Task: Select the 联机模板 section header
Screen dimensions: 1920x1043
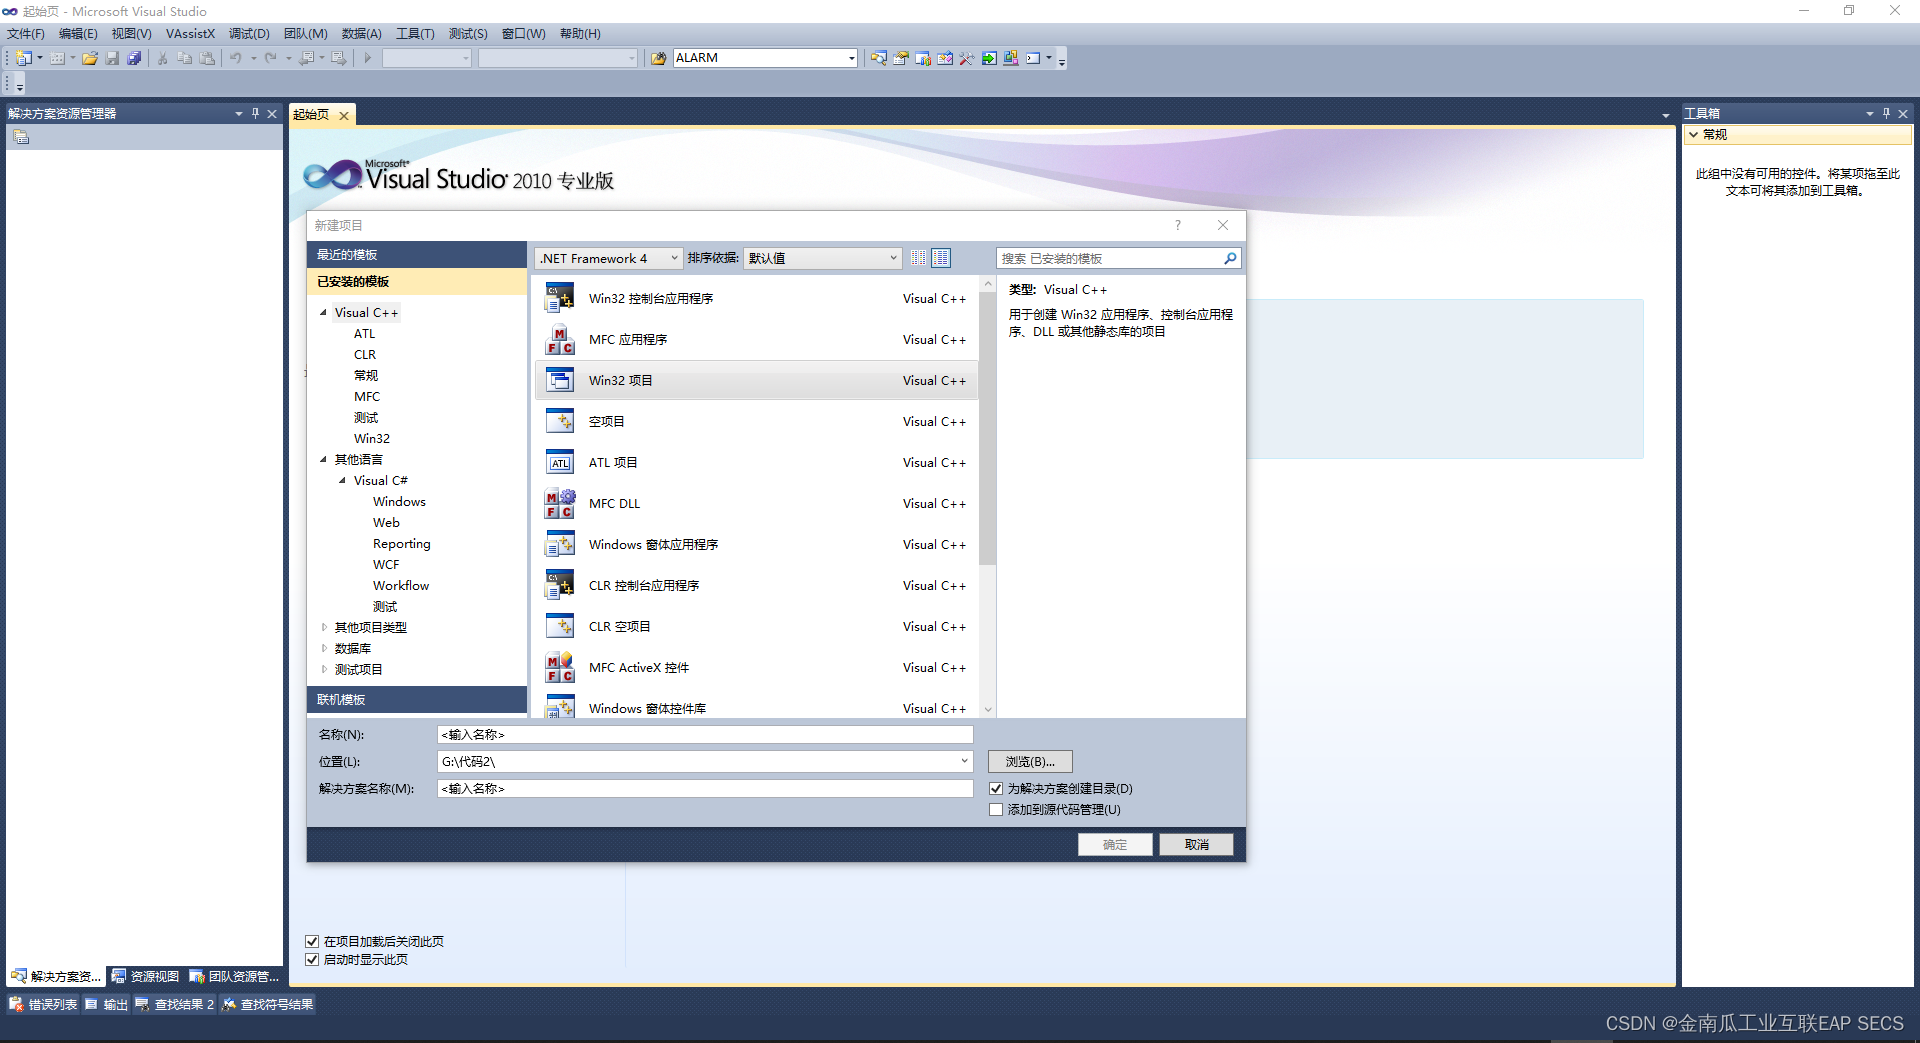Action: click(x=417, y=699)
